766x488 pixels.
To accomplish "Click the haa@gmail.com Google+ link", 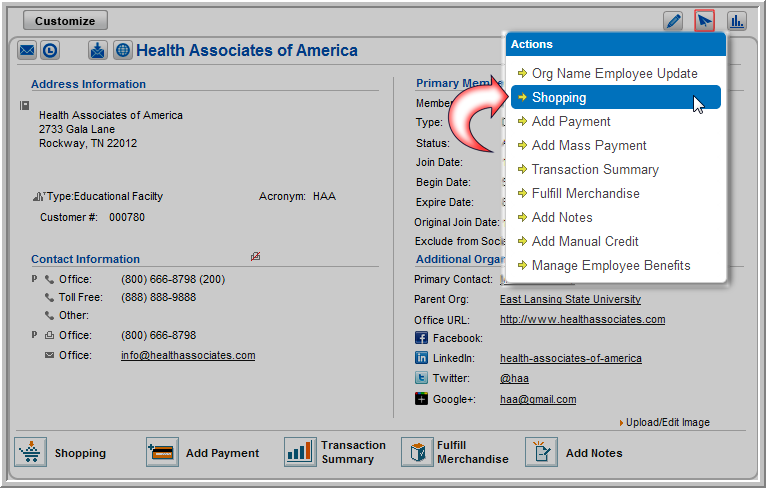I will click(538, 399).
